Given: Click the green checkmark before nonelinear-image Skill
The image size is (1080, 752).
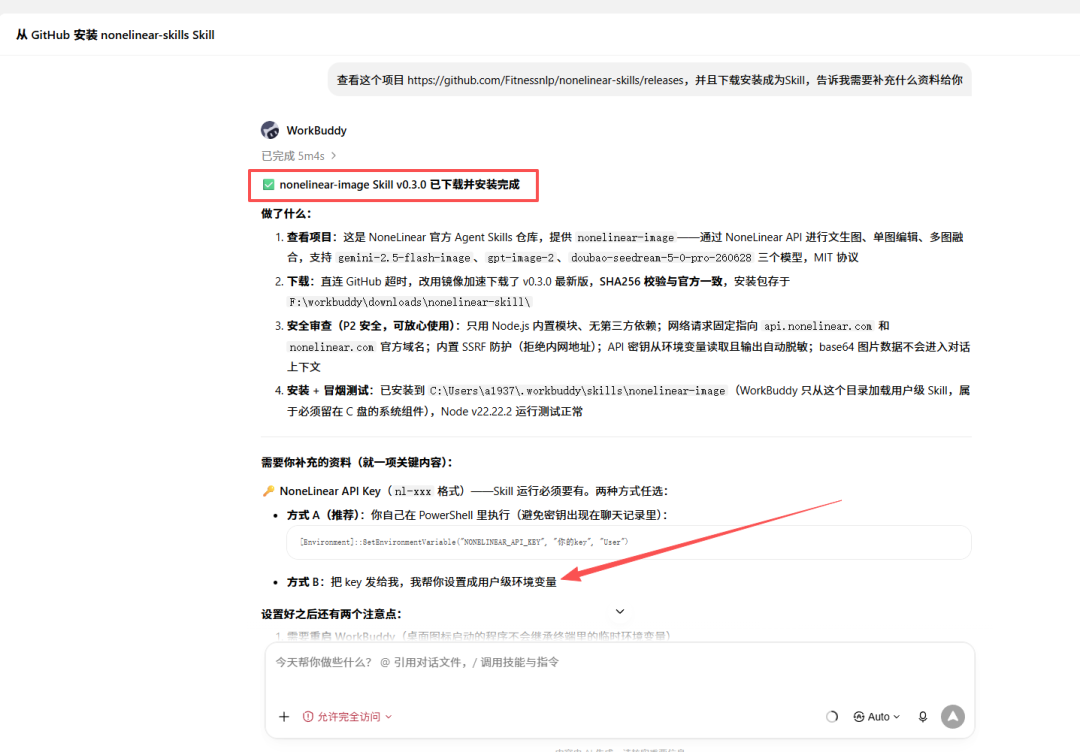Looking at the screenshot, I should [269, 185].
